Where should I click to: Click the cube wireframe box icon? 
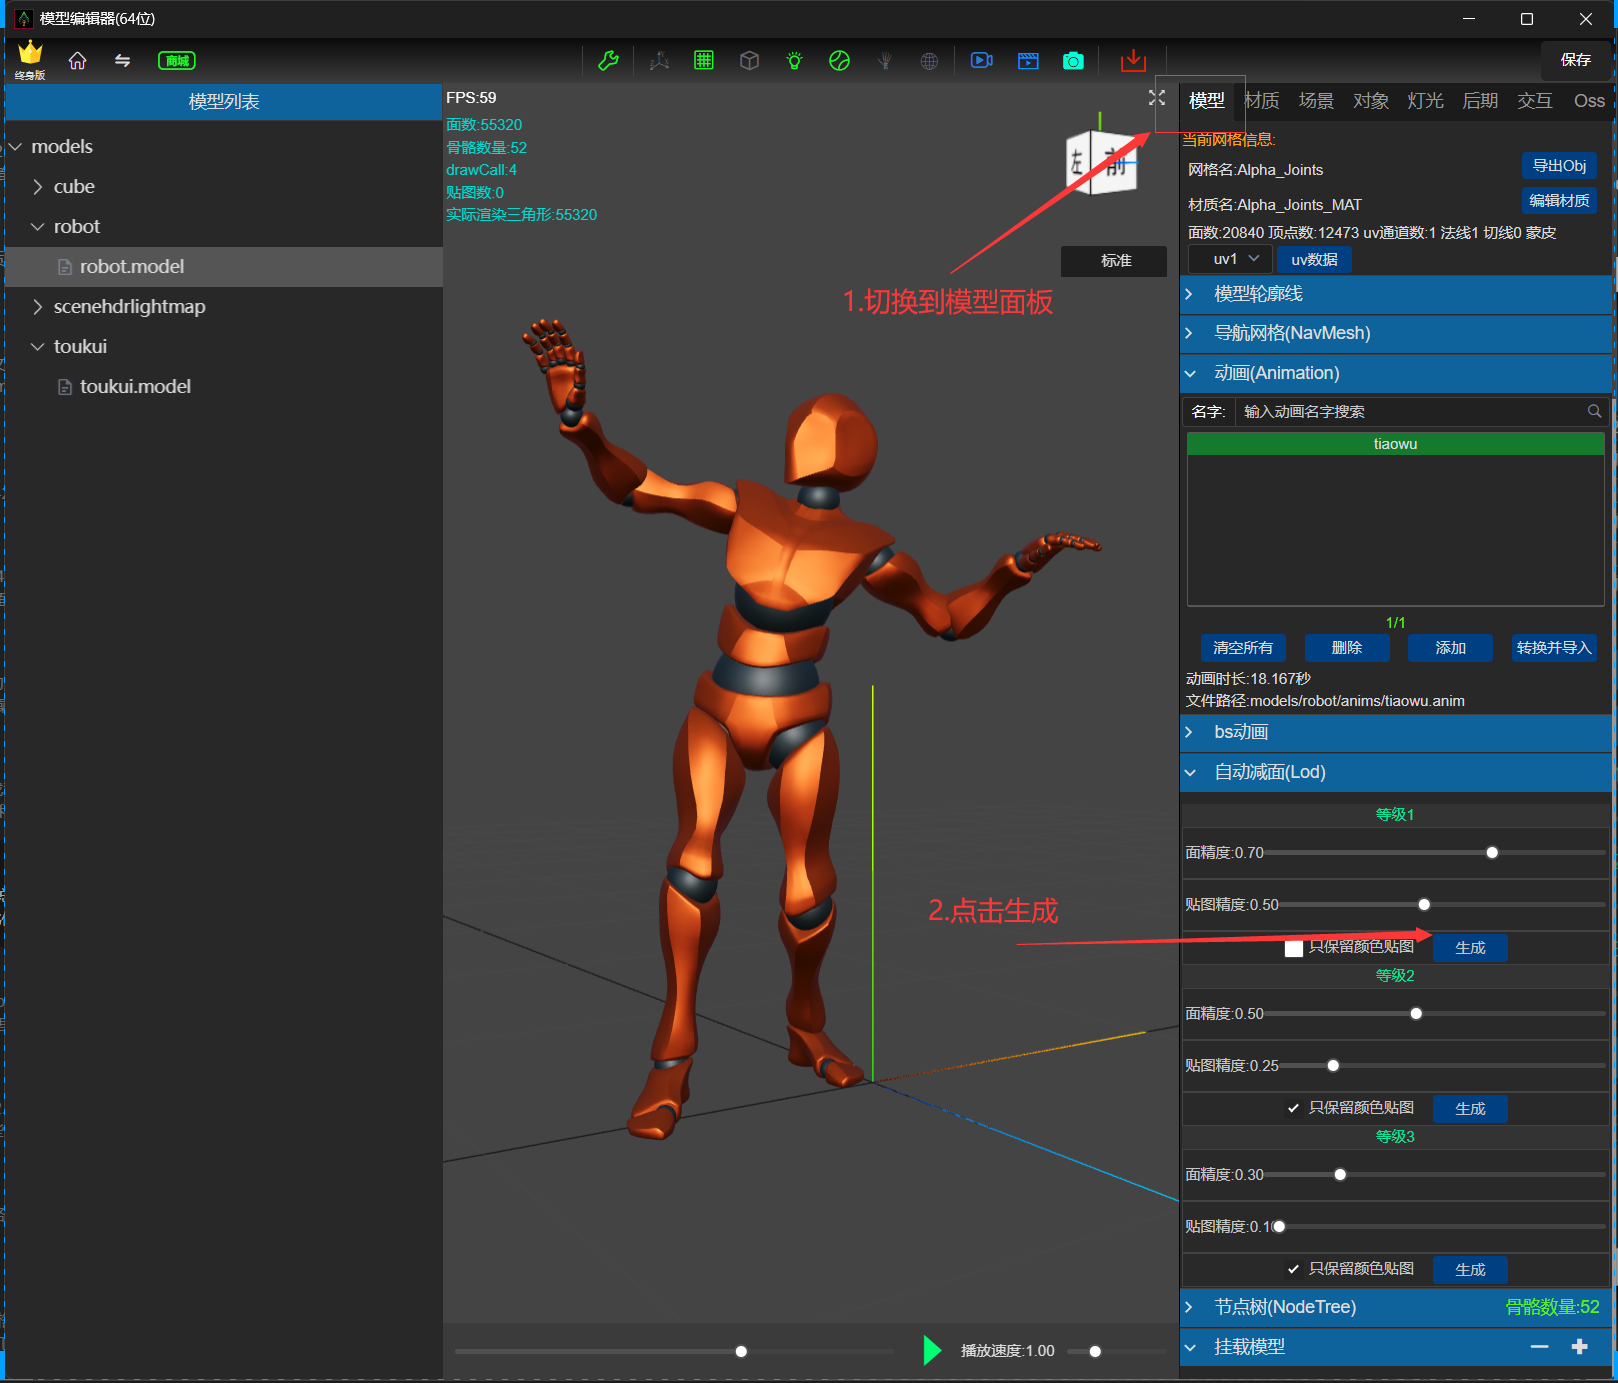point(749,61)
